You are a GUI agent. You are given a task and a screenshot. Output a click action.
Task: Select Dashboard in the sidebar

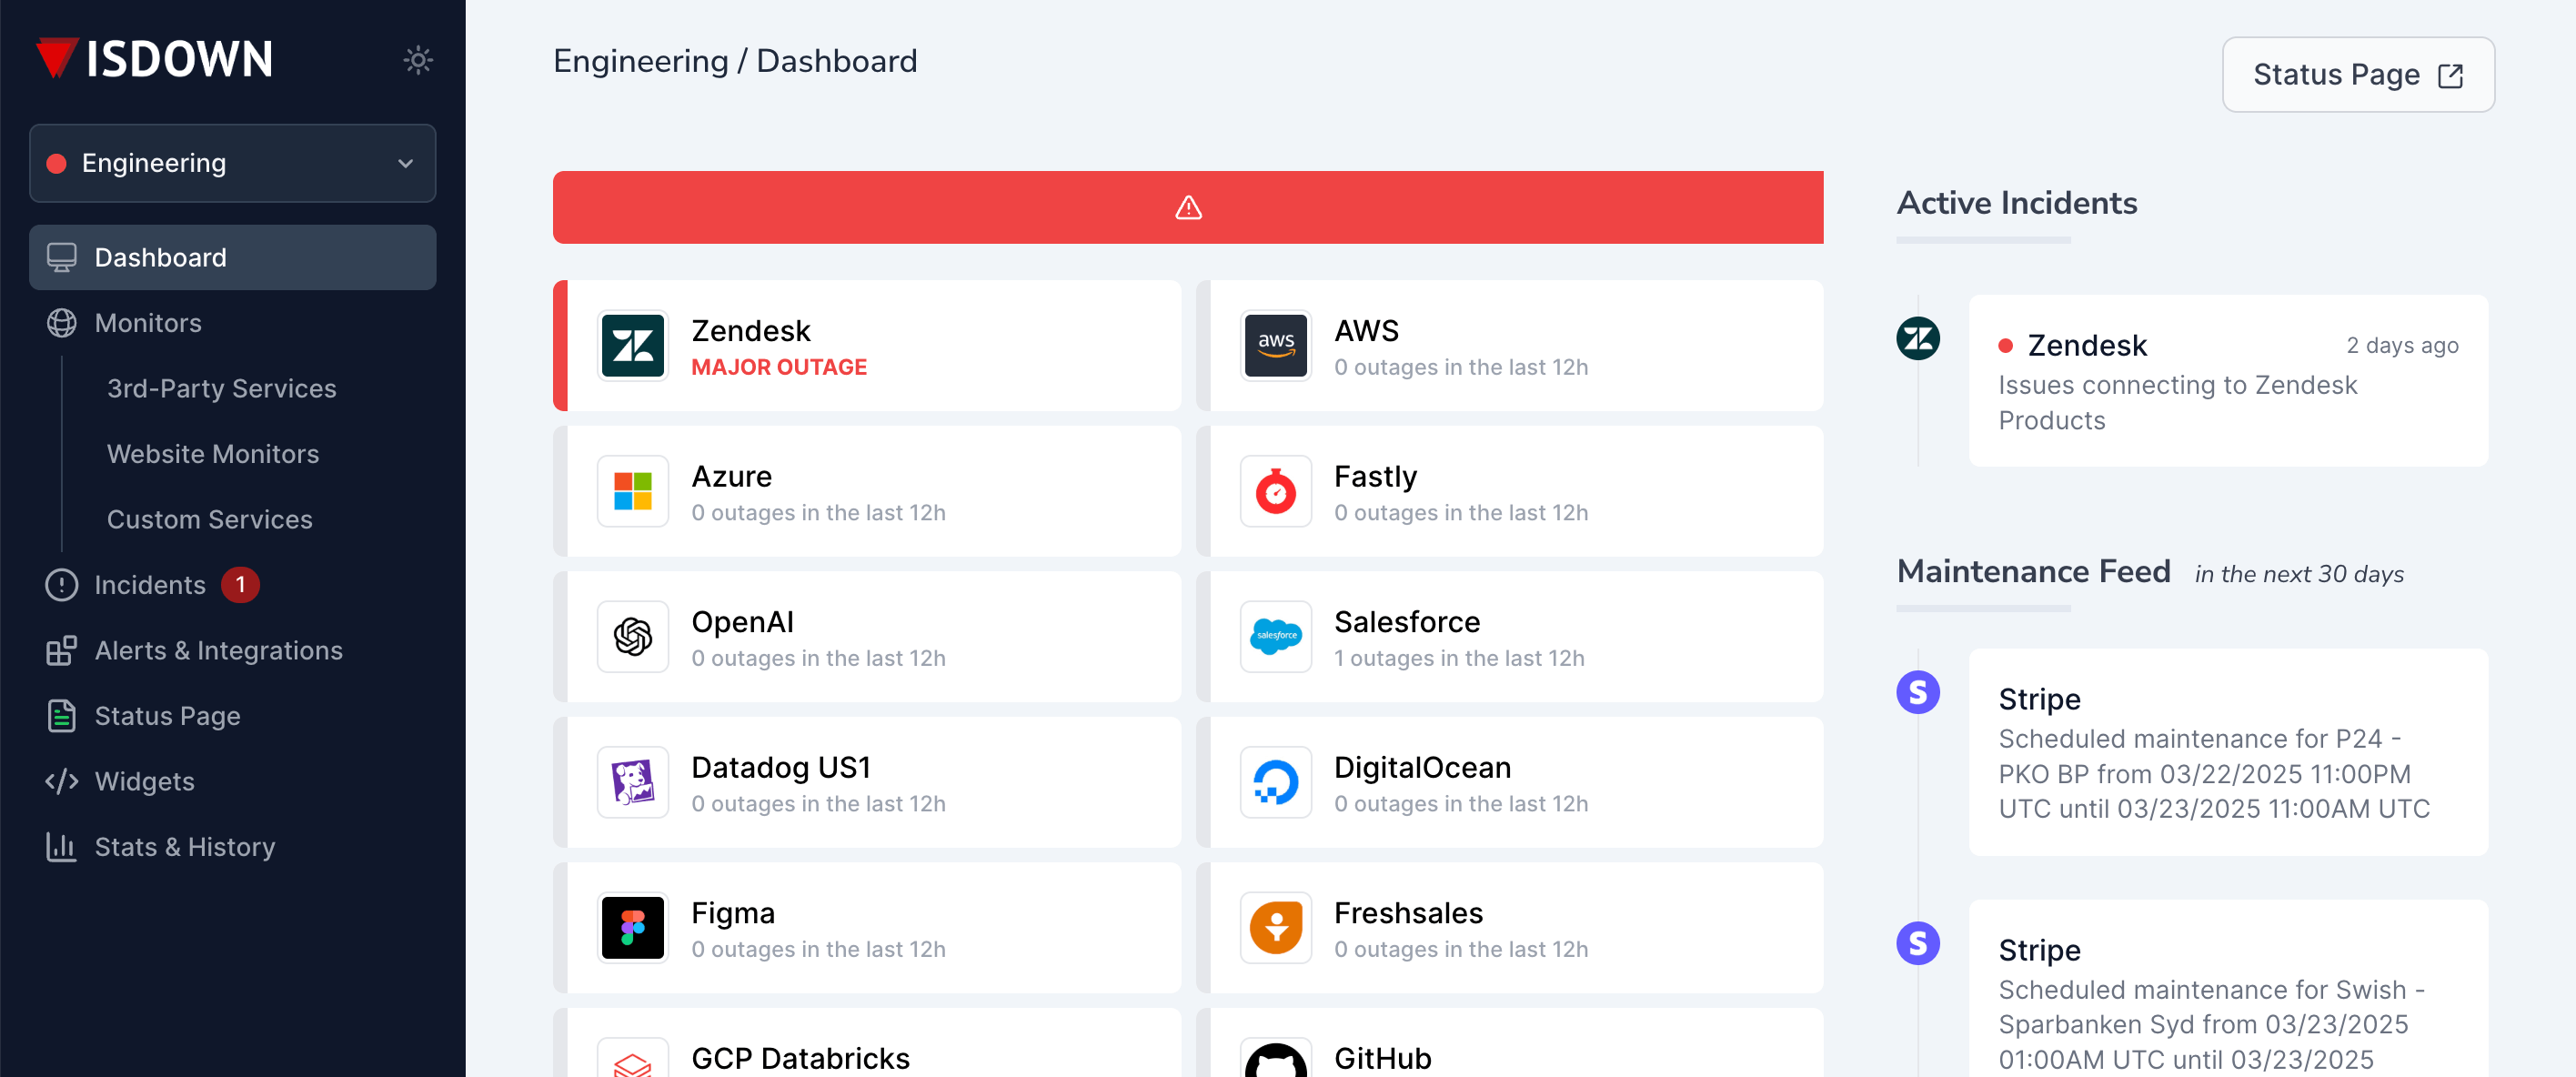pos(232,257)
